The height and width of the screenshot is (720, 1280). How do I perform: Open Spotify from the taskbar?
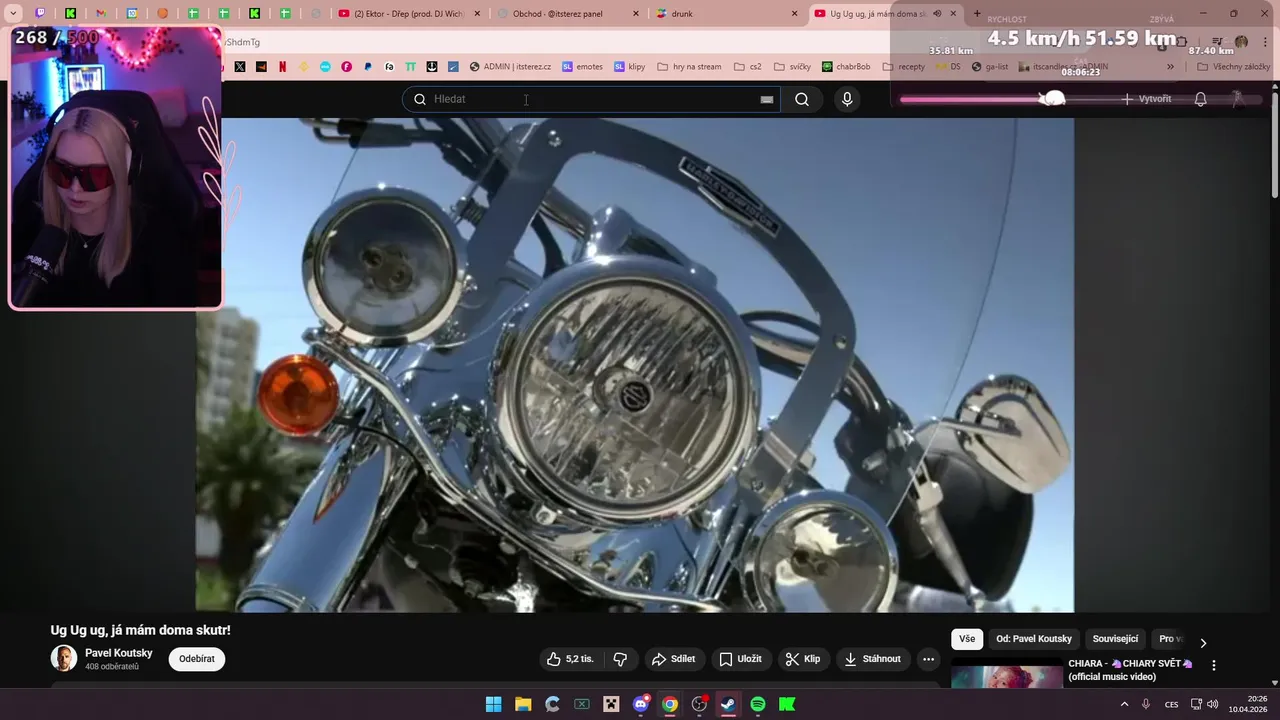(757, 704)
